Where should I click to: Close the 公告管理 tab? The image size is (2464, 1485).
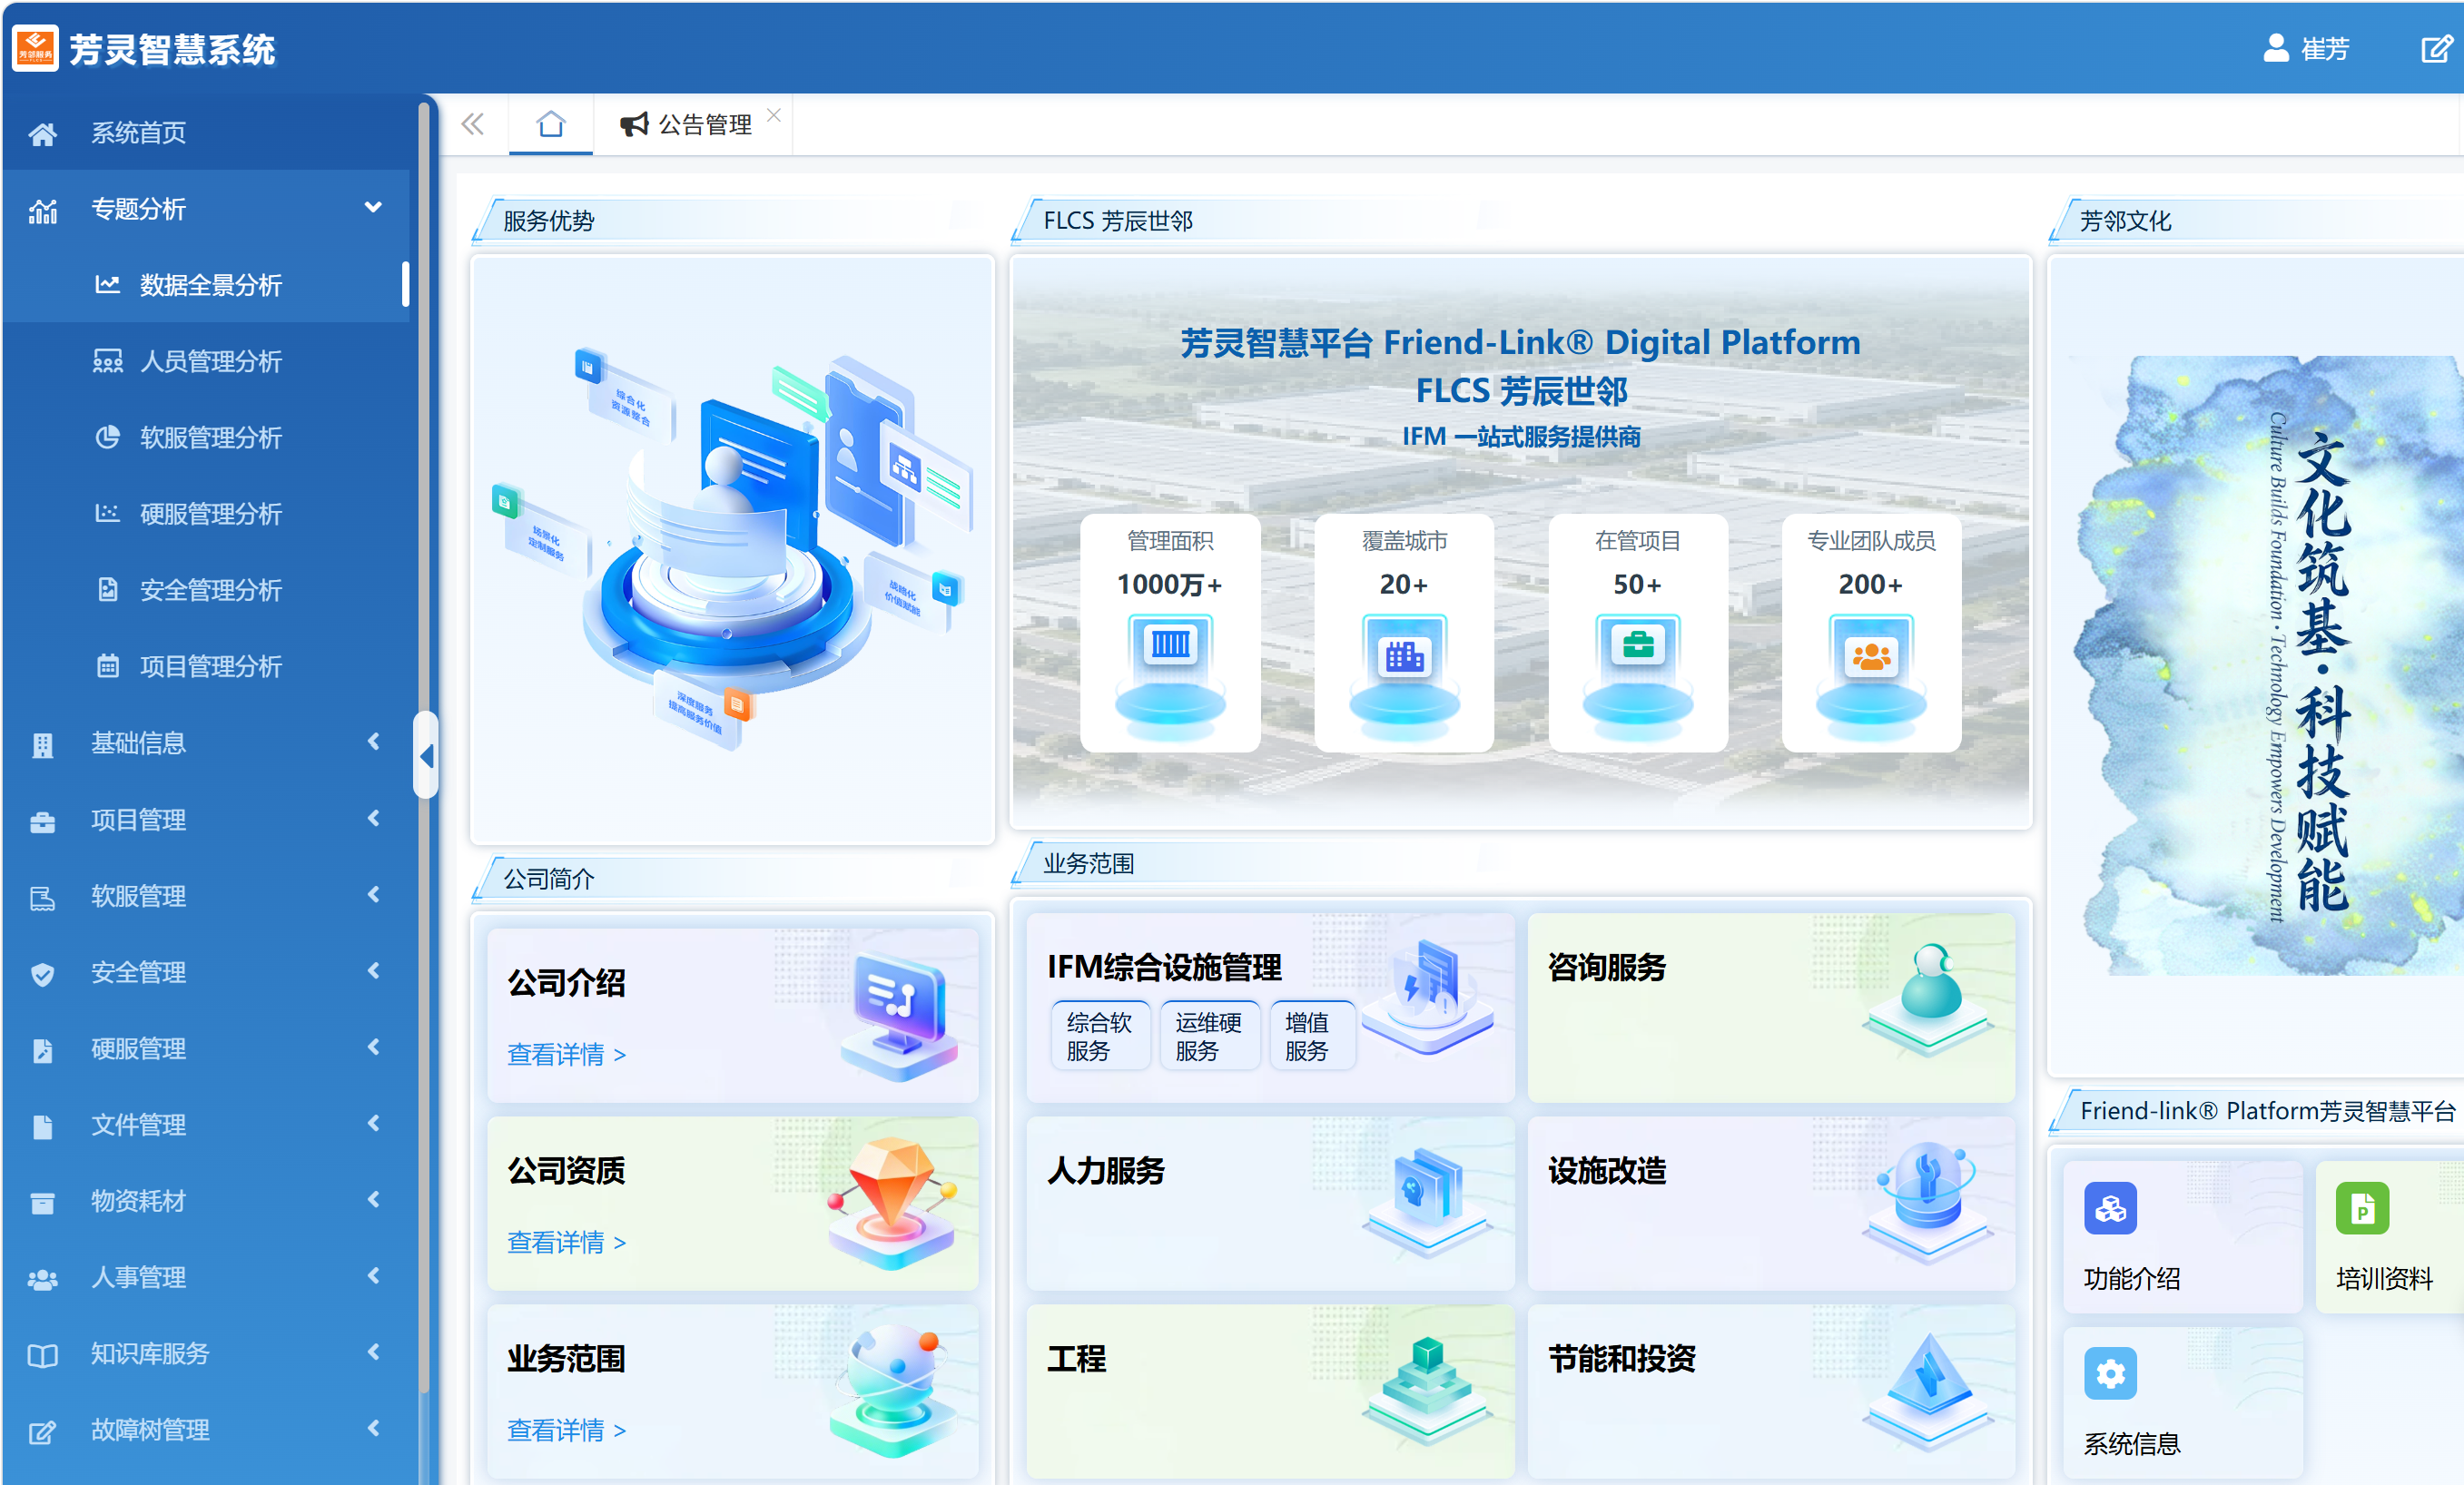click(774, 115)
